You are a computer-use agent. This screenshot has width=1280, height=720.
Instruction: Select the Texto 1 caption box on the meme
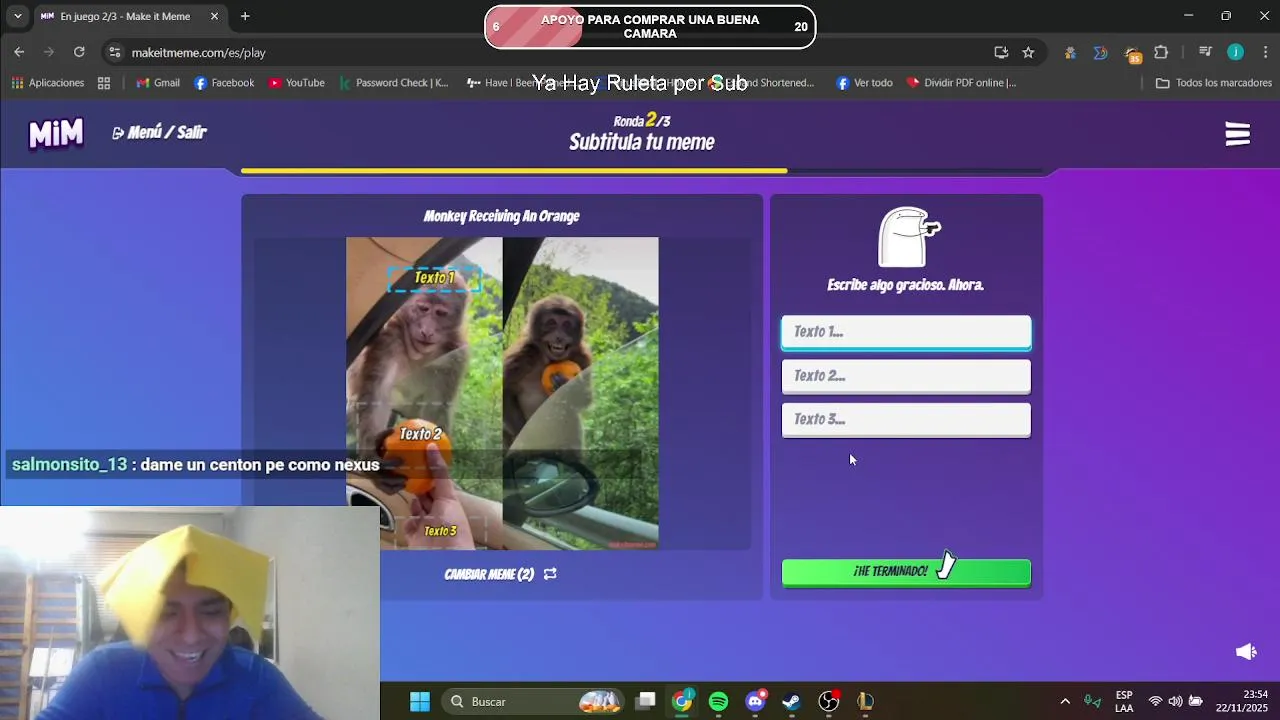tap(434, 278)
